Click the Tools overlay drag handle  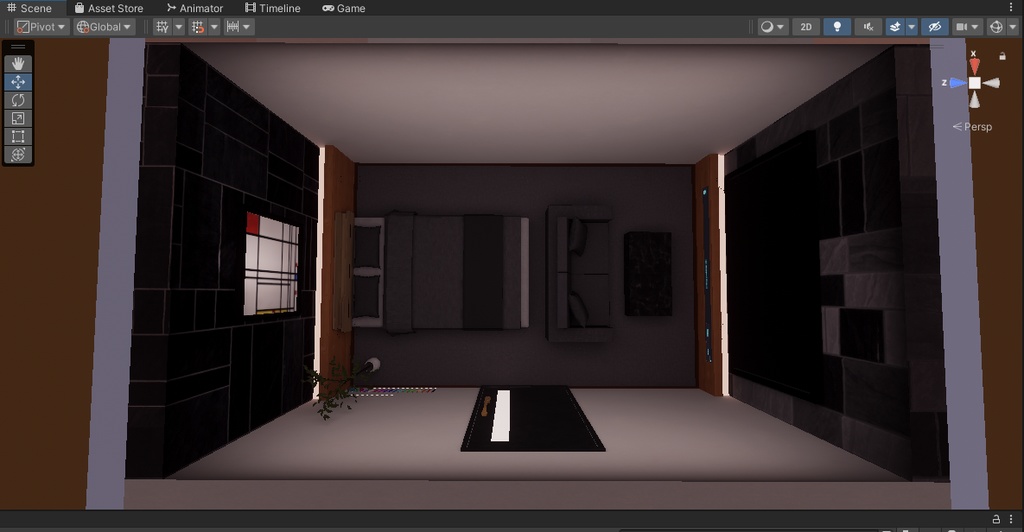point(18,46)
